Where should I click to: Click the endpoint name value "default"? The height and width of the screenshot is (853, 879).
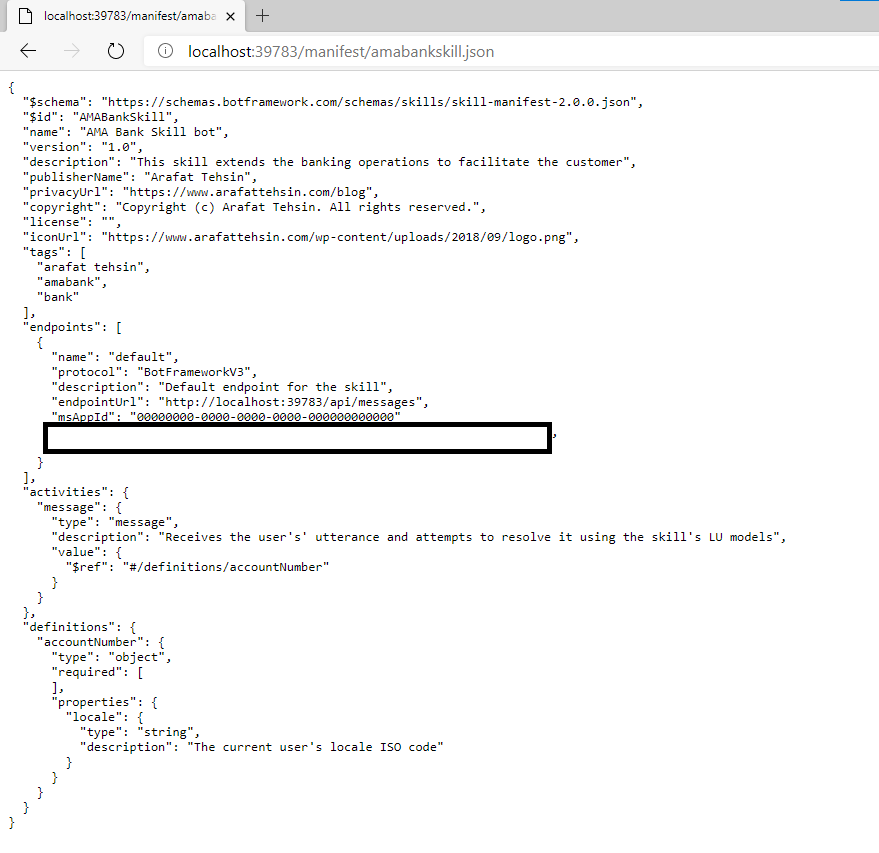(x=140, y=357)
